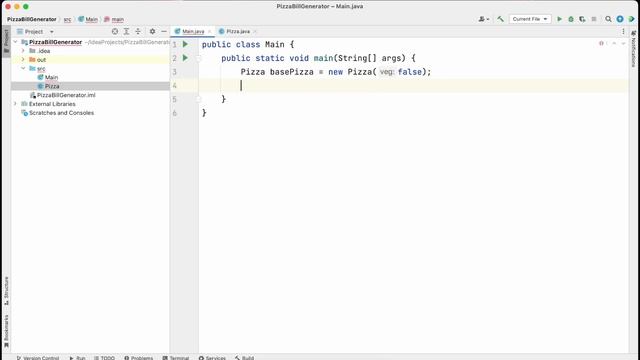
Task: Start debugging with the bug icon
Action: (x=571, y=19)
